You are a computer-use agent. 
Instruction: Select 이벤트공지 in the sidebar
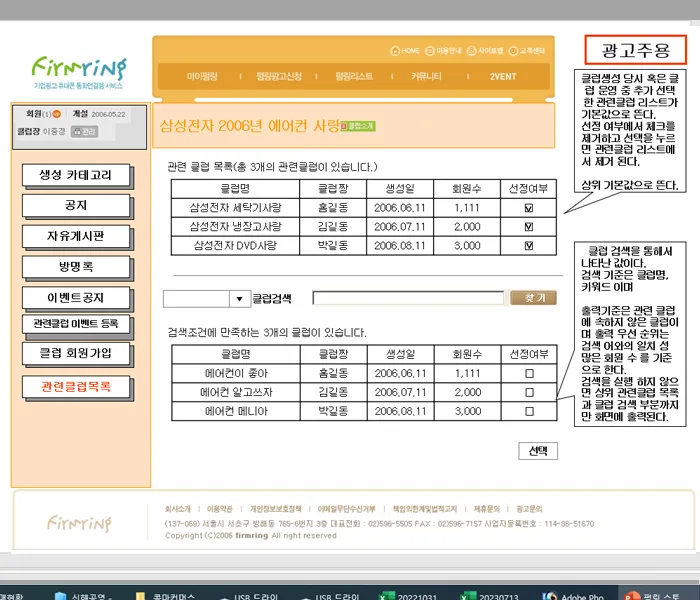point(76,298)
